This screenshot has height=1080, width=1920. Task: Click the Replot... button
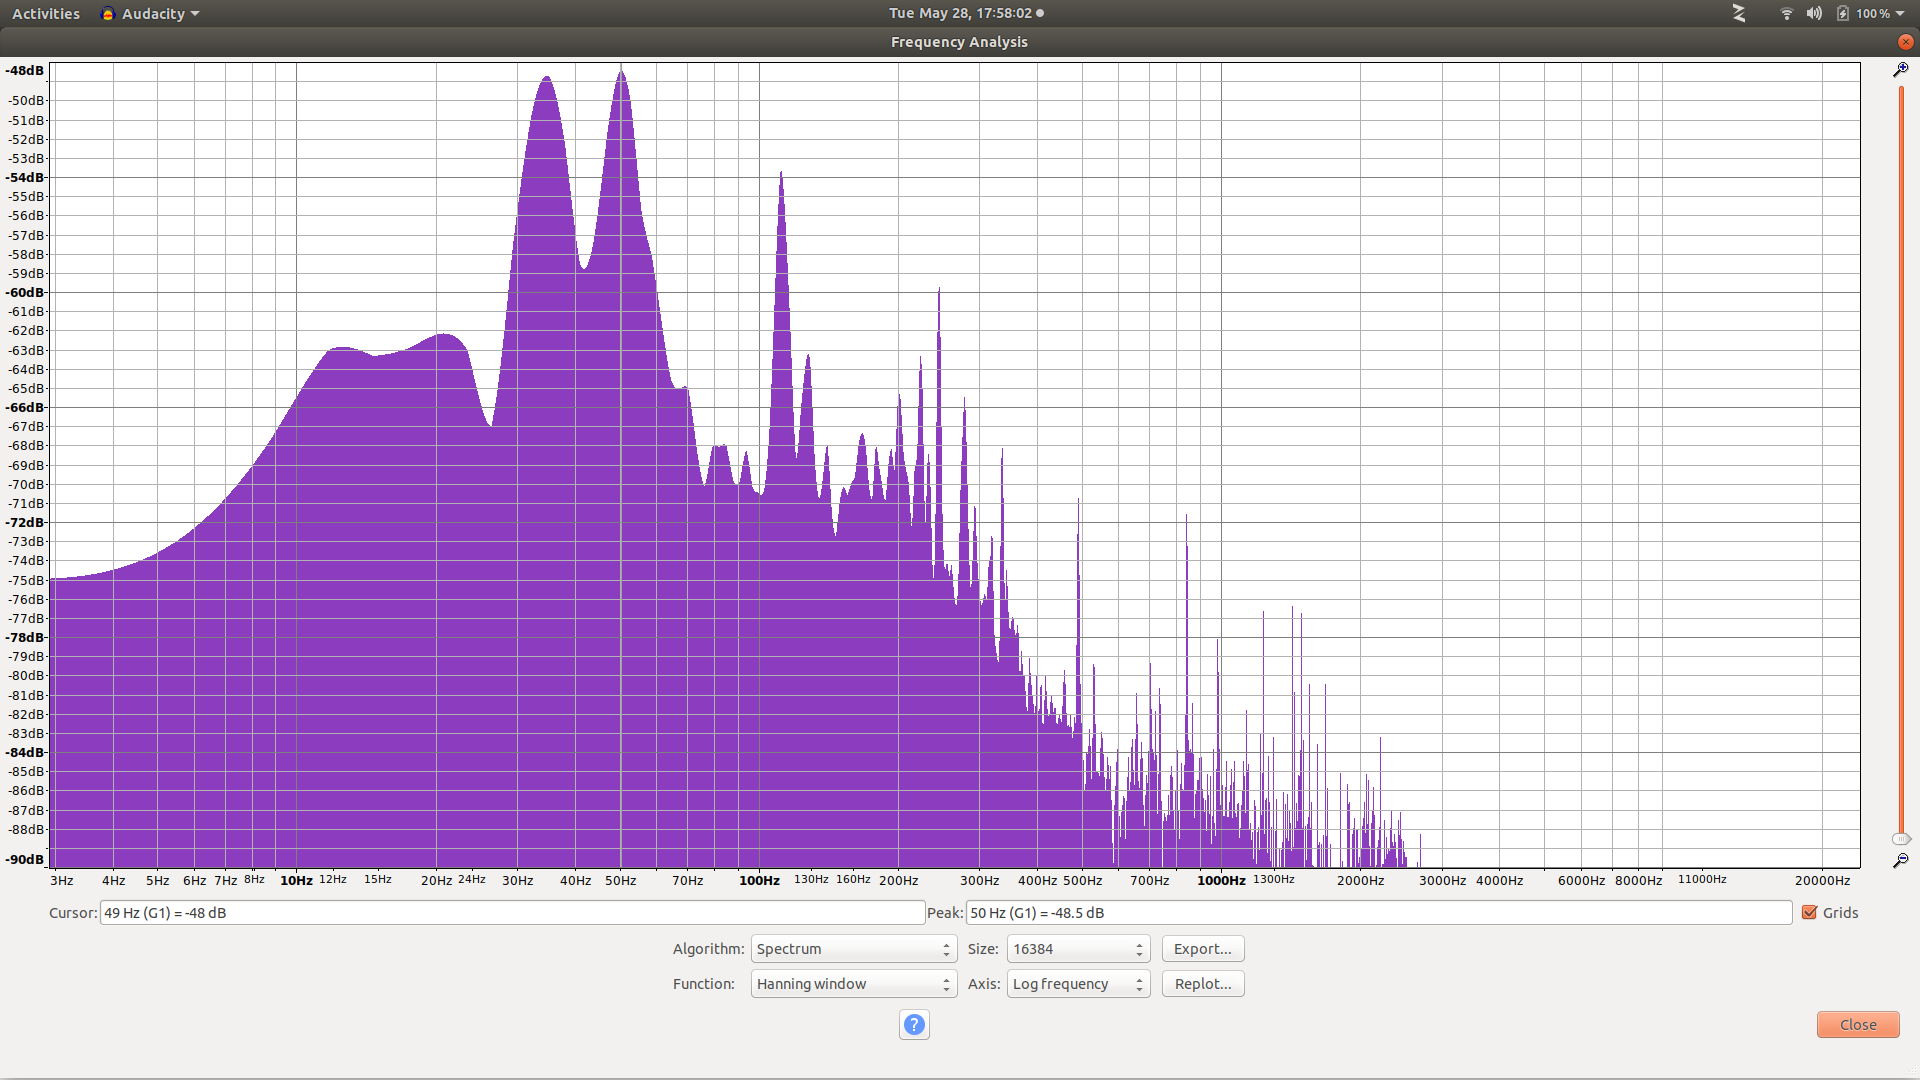1203,984
